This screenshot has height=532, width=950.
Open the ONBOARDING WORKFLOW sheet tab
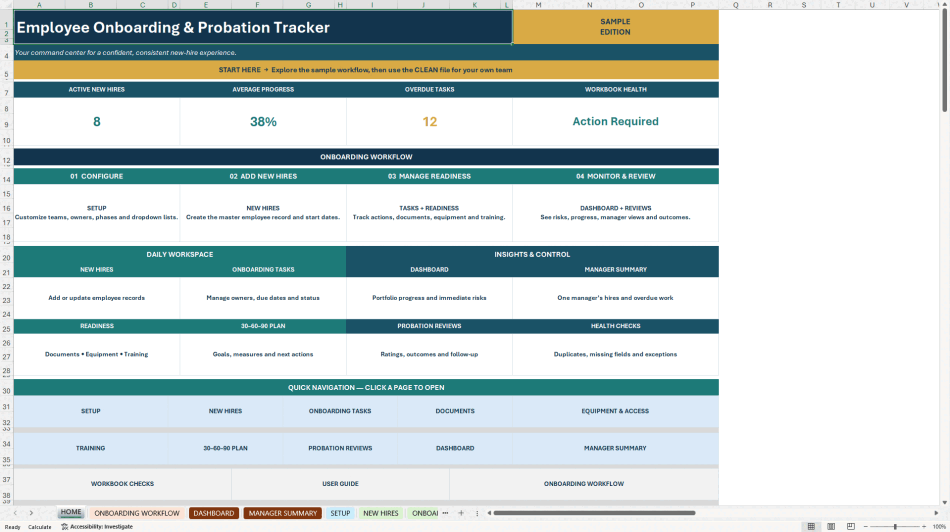[x=137, y=513]
